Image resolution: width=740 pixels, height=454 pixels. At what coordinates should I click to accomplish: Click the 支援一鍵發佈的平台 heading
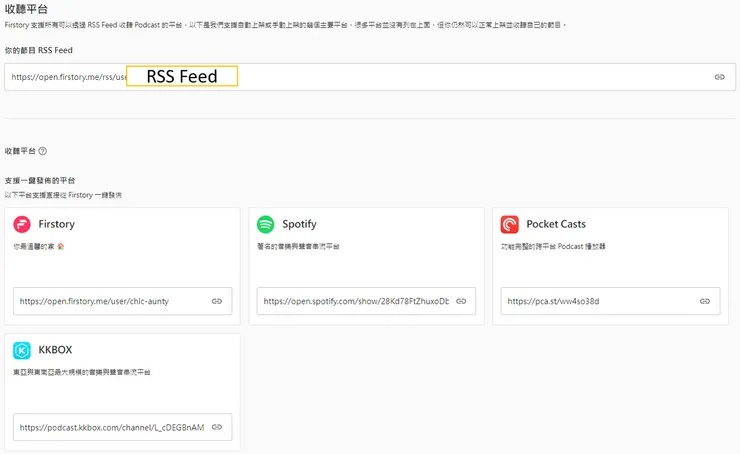point(40,180)
